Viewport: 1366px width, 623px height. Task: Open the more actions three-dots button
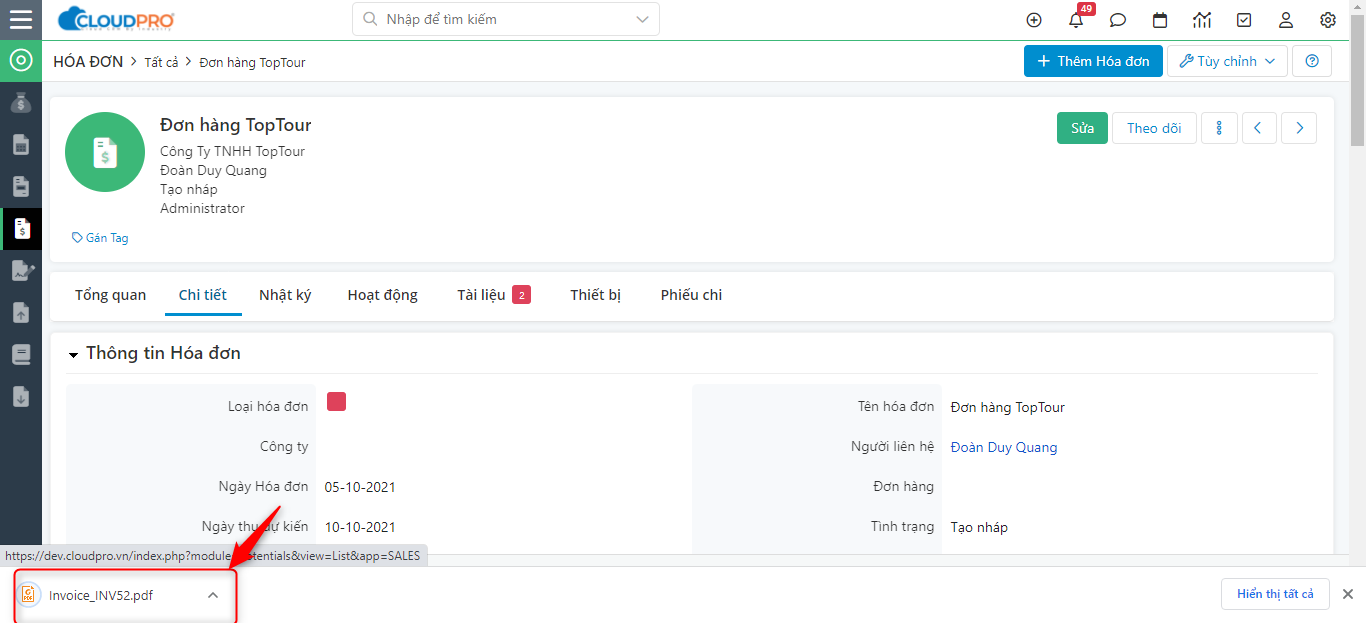tap(1220, 128)
